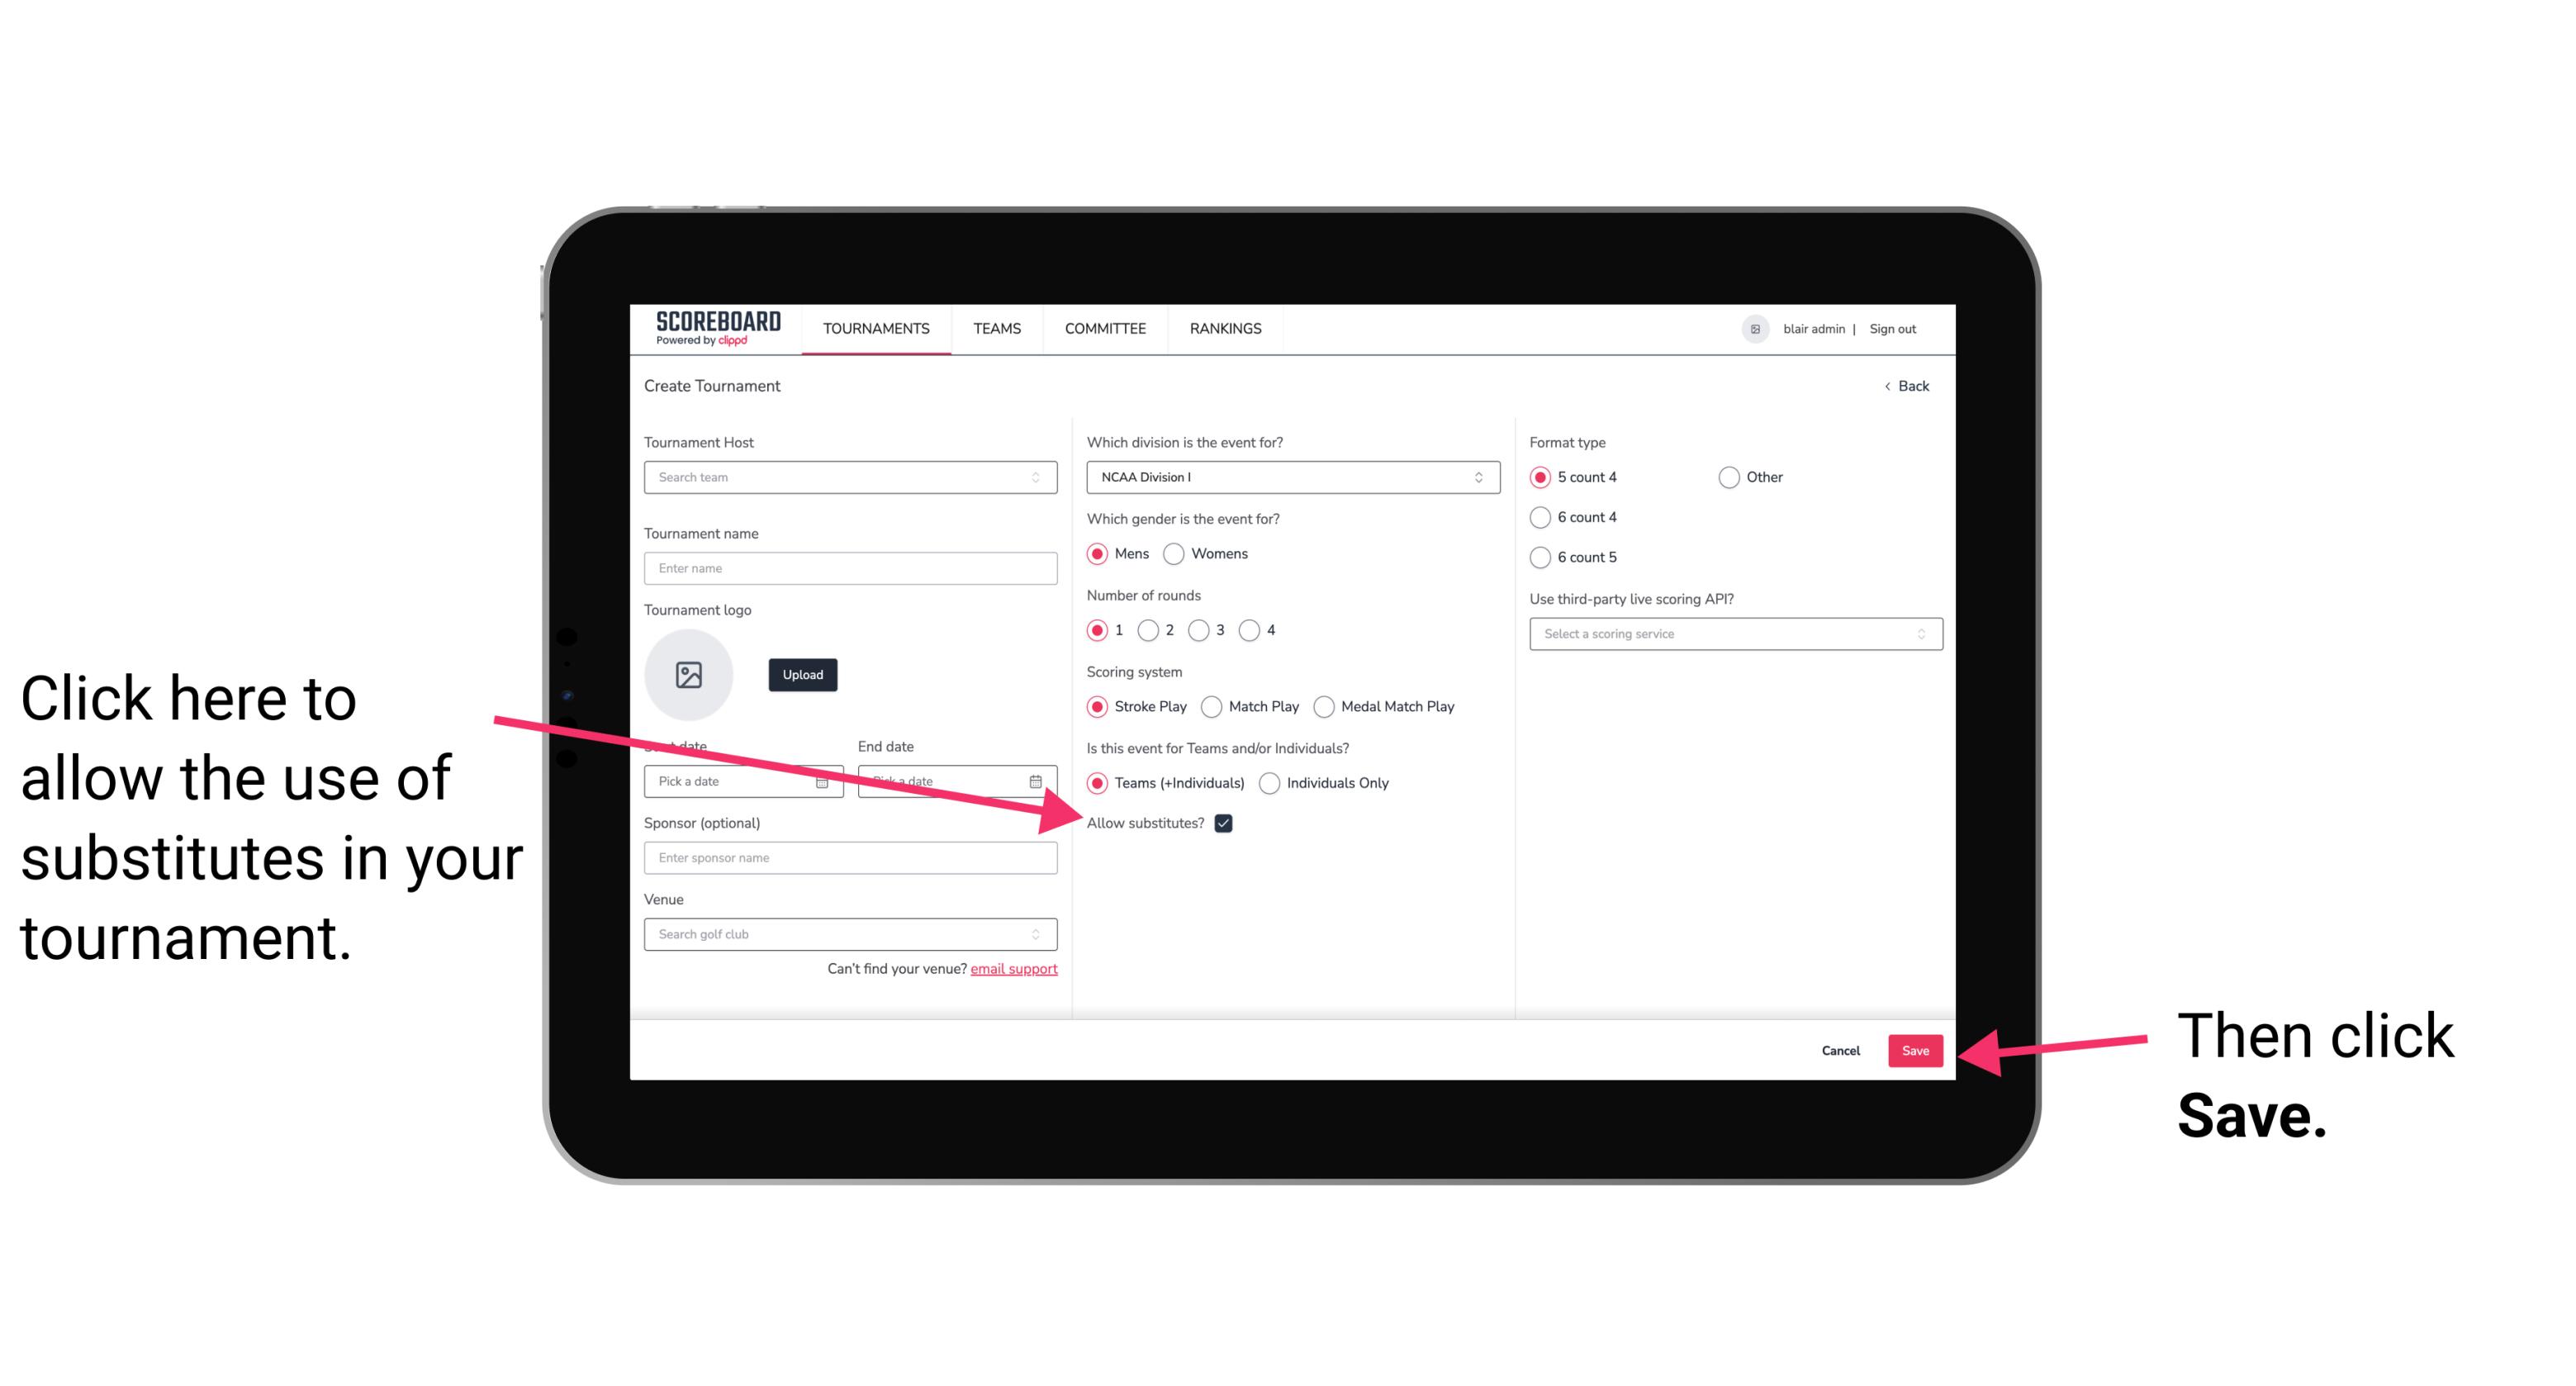Click the Back navigation icon
This screenshot has width=2576, height=1386.
[1889, 384]
